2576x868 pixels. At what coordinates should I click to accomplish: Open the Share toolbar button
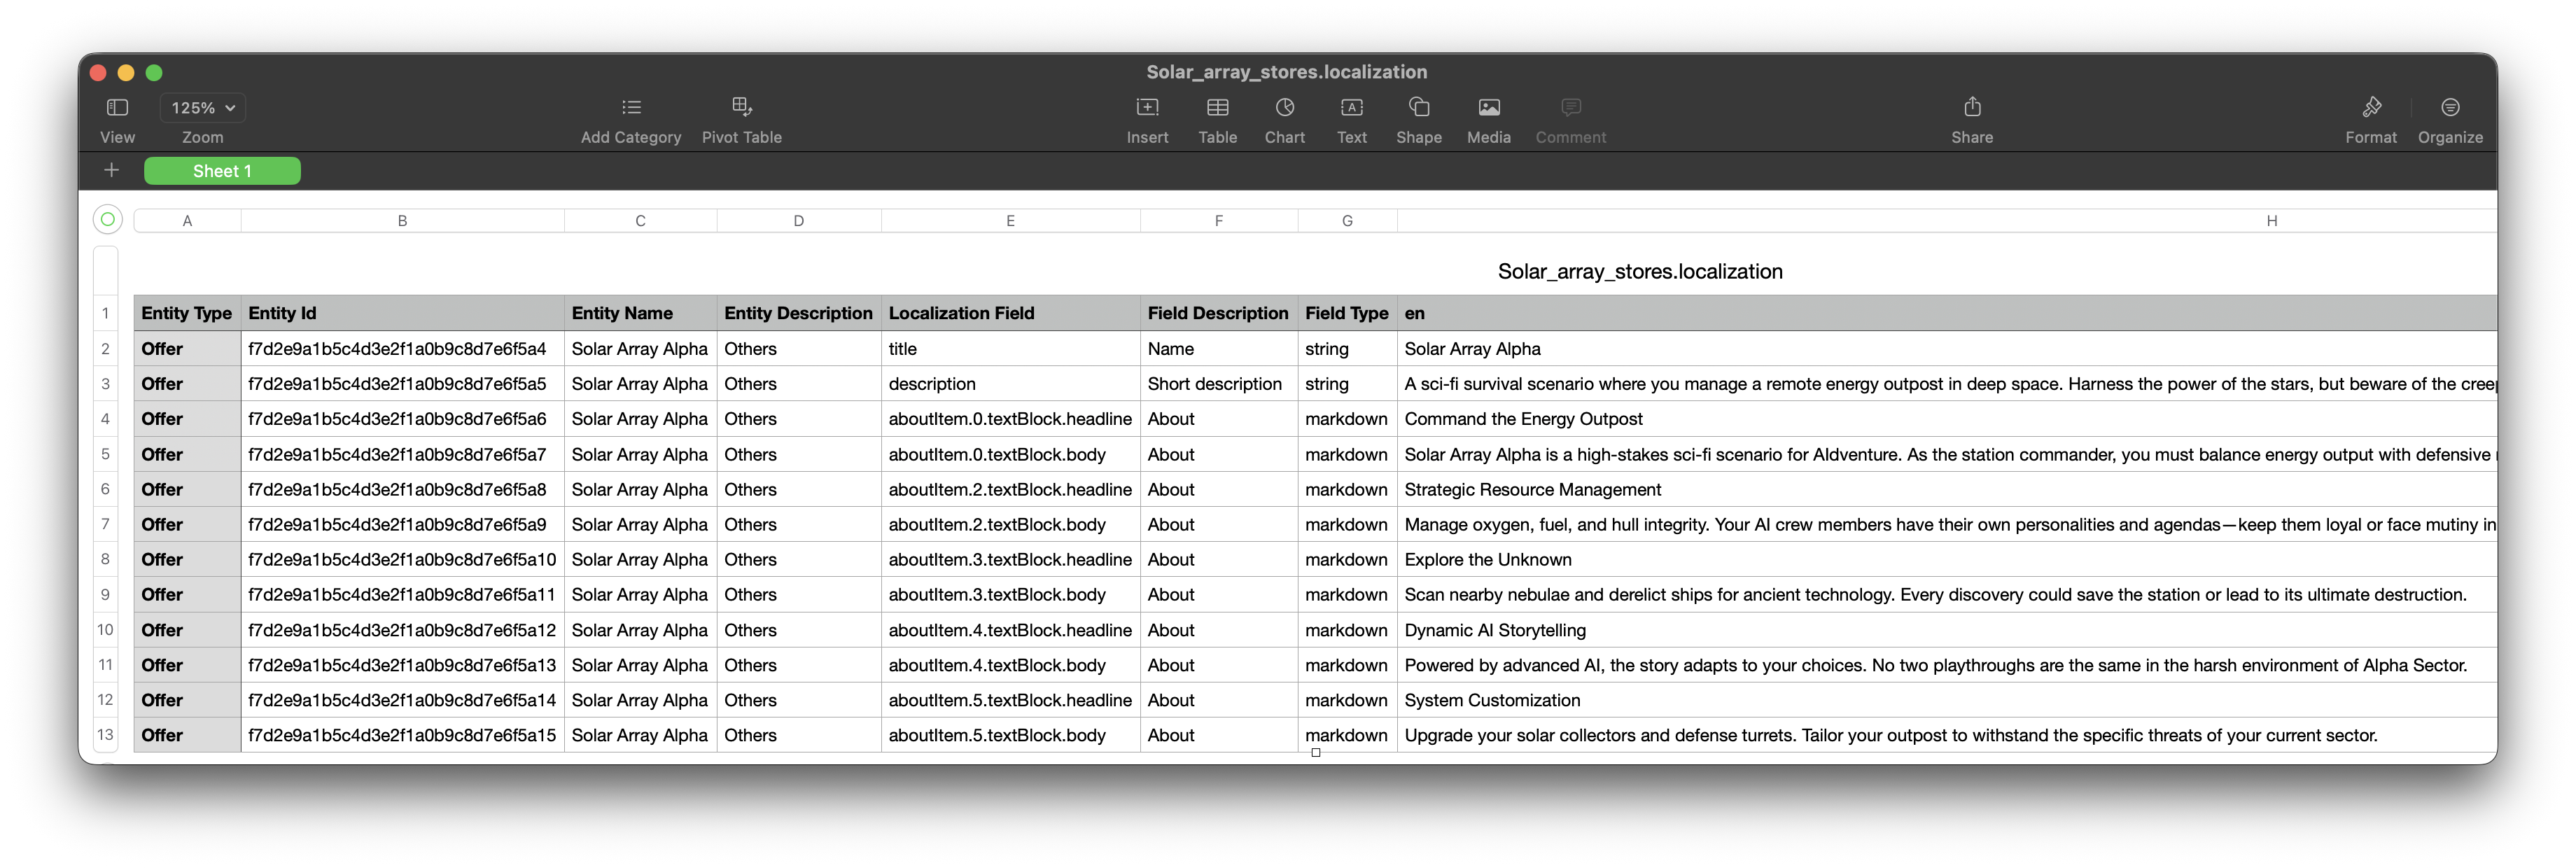(x=1971, y=107)
